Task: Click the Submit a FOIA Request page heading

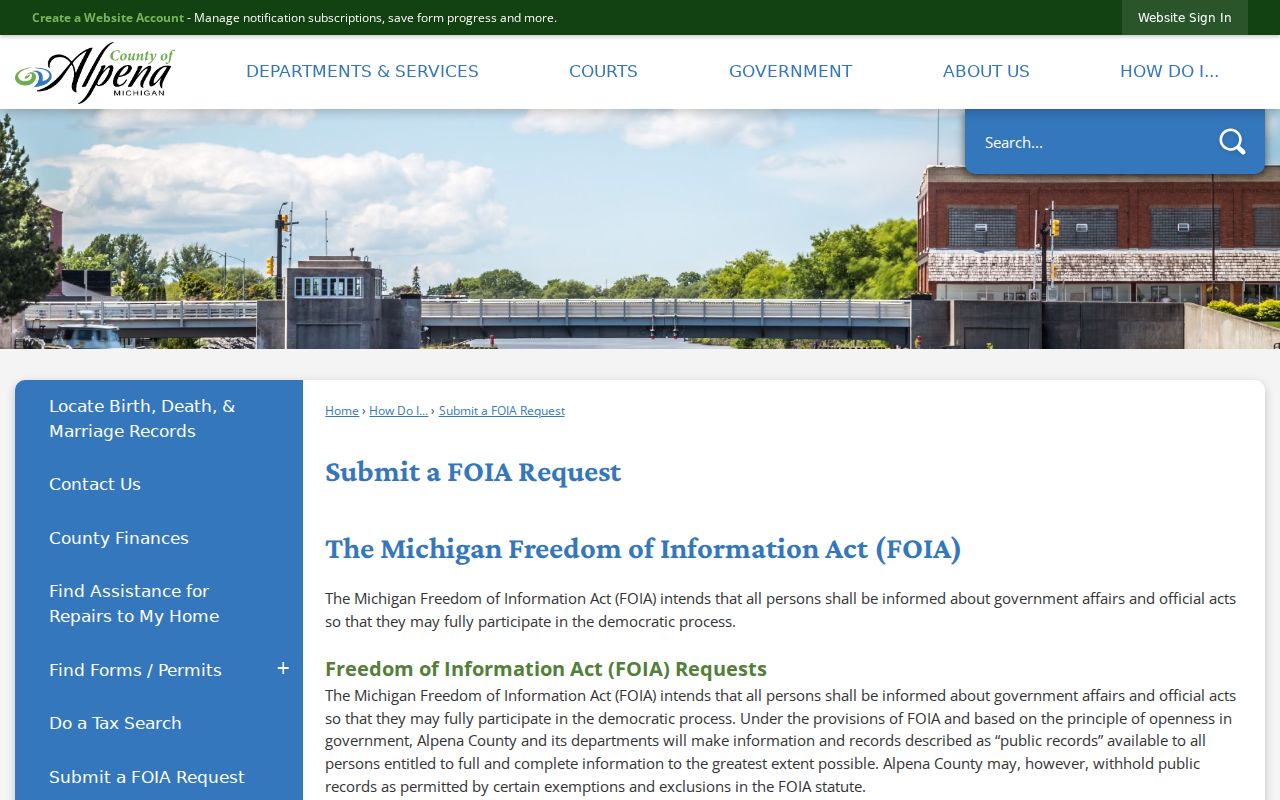Action: pos(473,472)
